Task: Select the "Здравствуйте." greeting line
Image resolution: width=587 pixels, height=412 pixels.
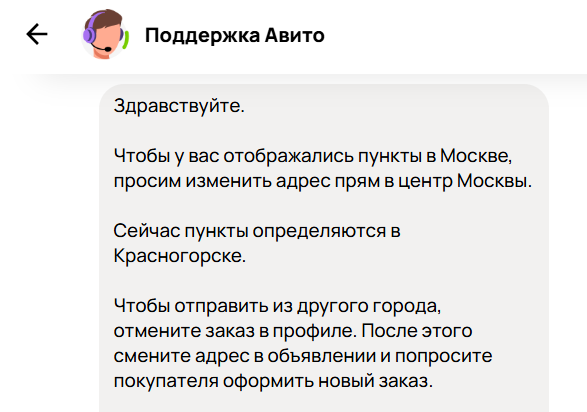Action: (179, 106)
